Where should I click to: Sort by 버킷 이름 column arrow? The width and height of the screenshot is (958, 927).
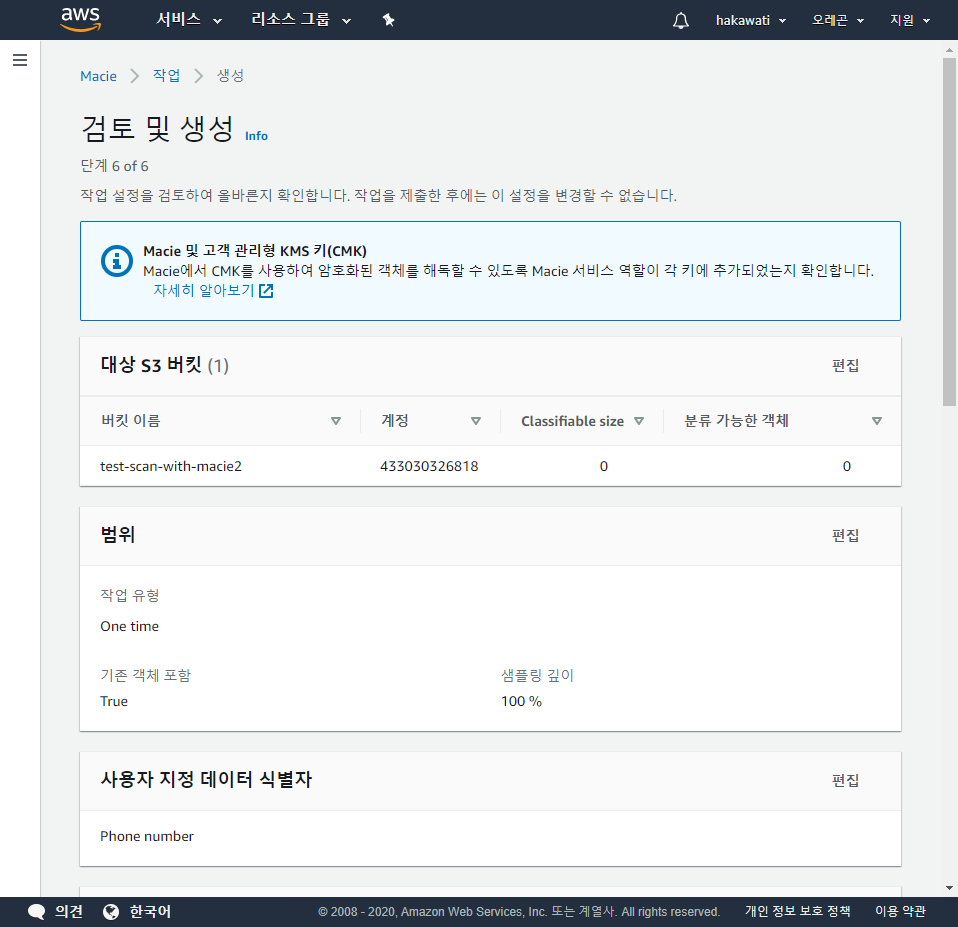(x=335, y=421)
